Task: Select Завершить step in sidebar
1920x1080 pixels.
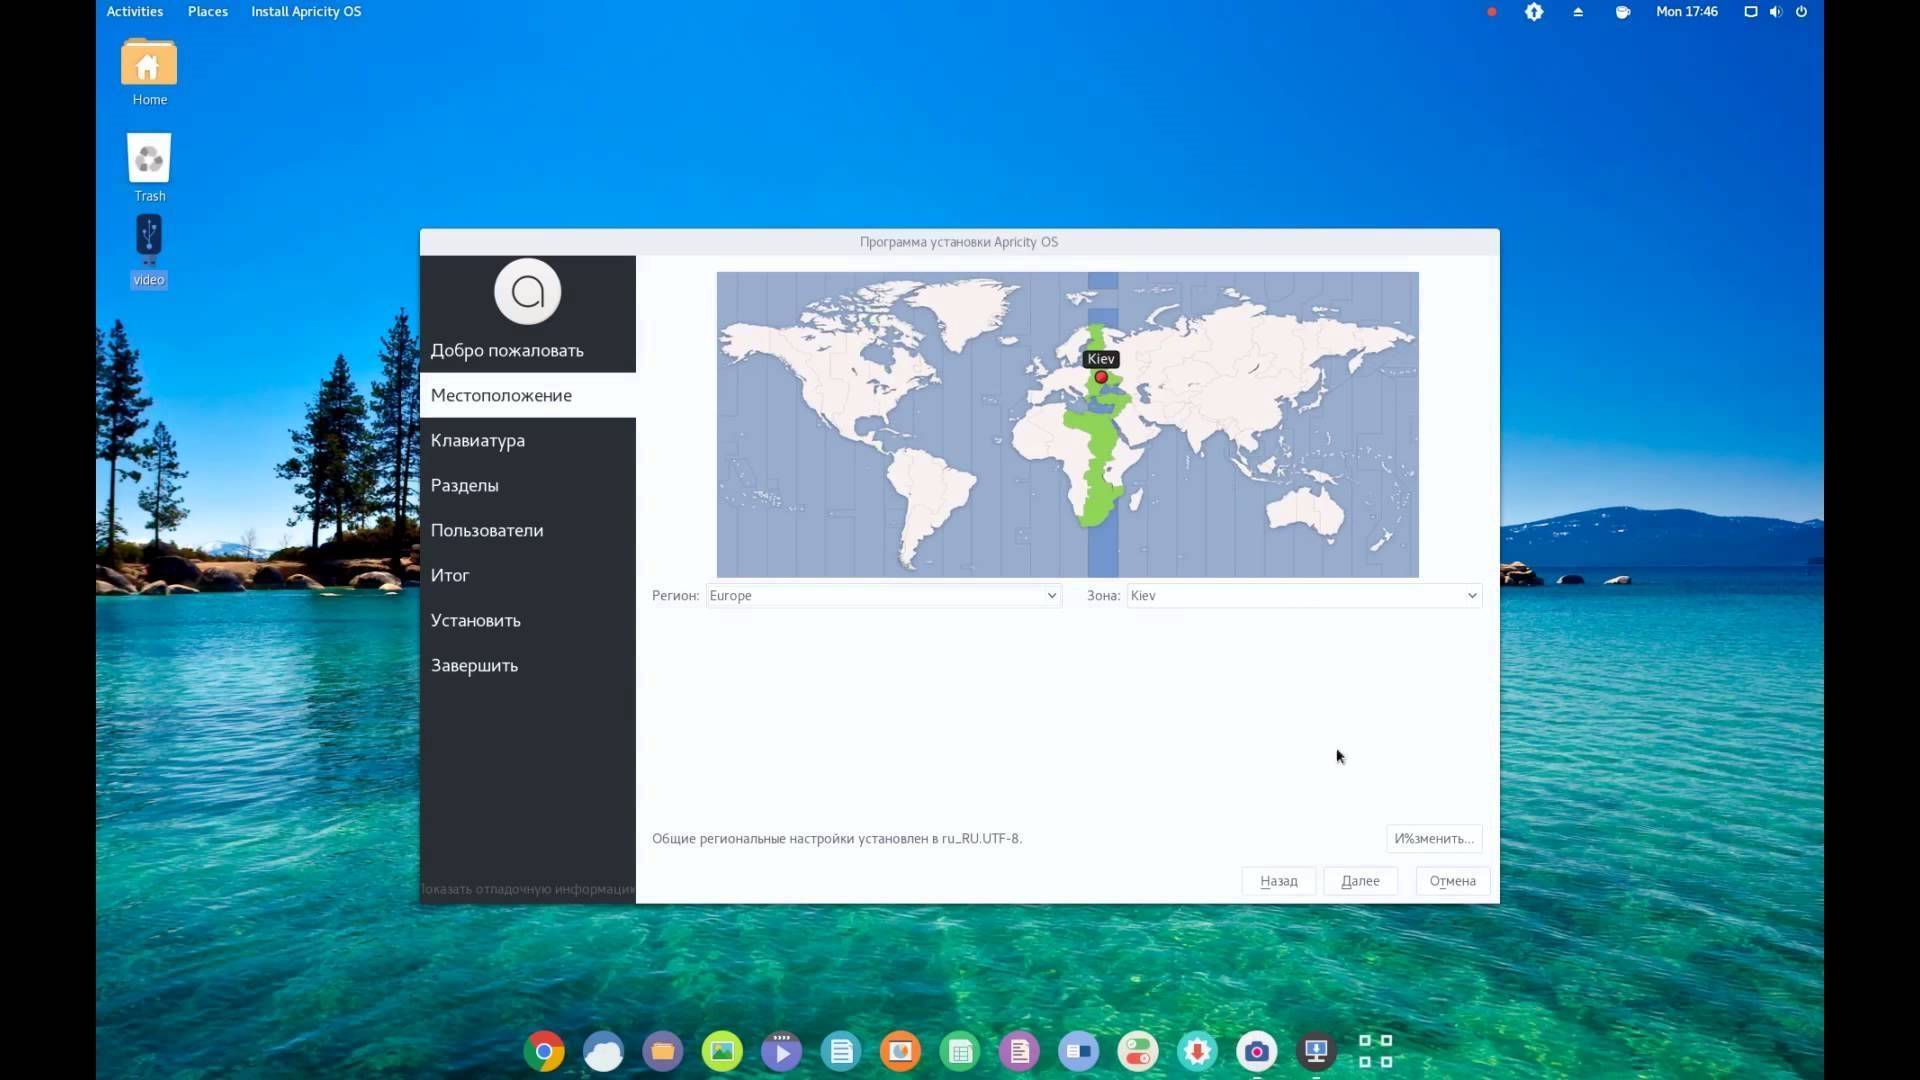Action: [528, 666]
